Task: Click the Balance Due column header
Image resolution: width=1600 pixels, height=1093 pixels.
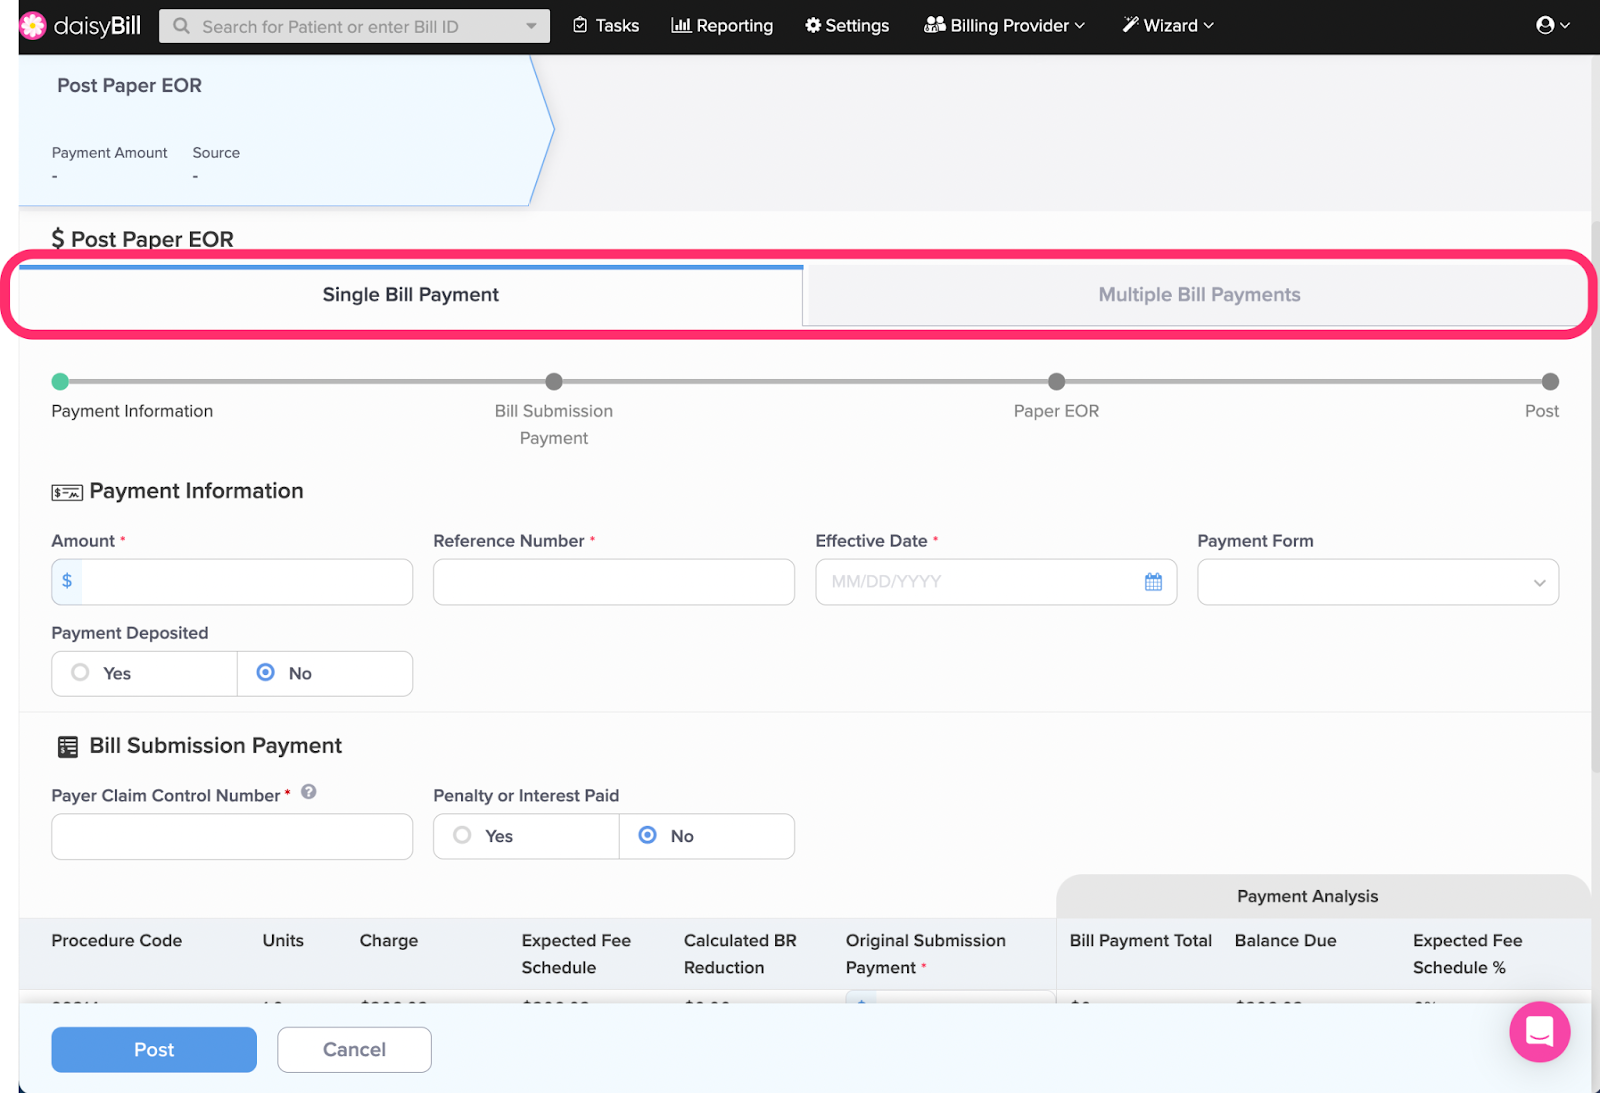Action: tap(1285, 941)
